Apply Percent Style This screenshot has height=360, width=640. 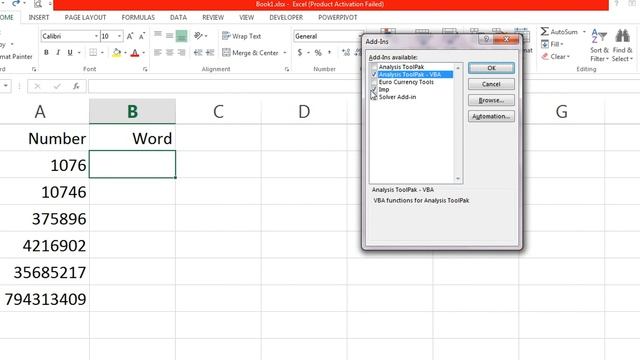pos(318,53)
